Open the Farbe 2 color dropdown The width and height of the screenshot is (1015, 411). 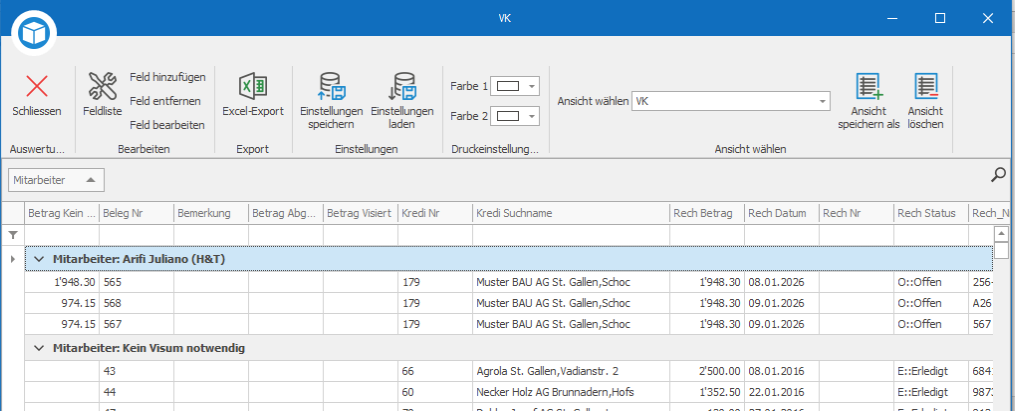point(515,116)
